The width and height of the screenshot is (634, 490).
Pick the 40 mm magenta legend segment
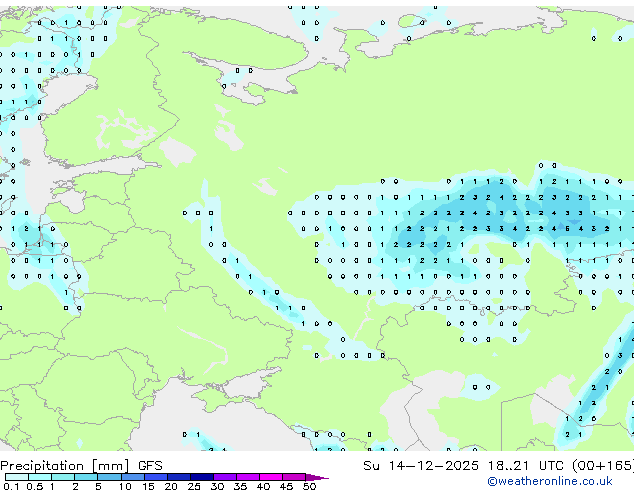tap(271, 477)
